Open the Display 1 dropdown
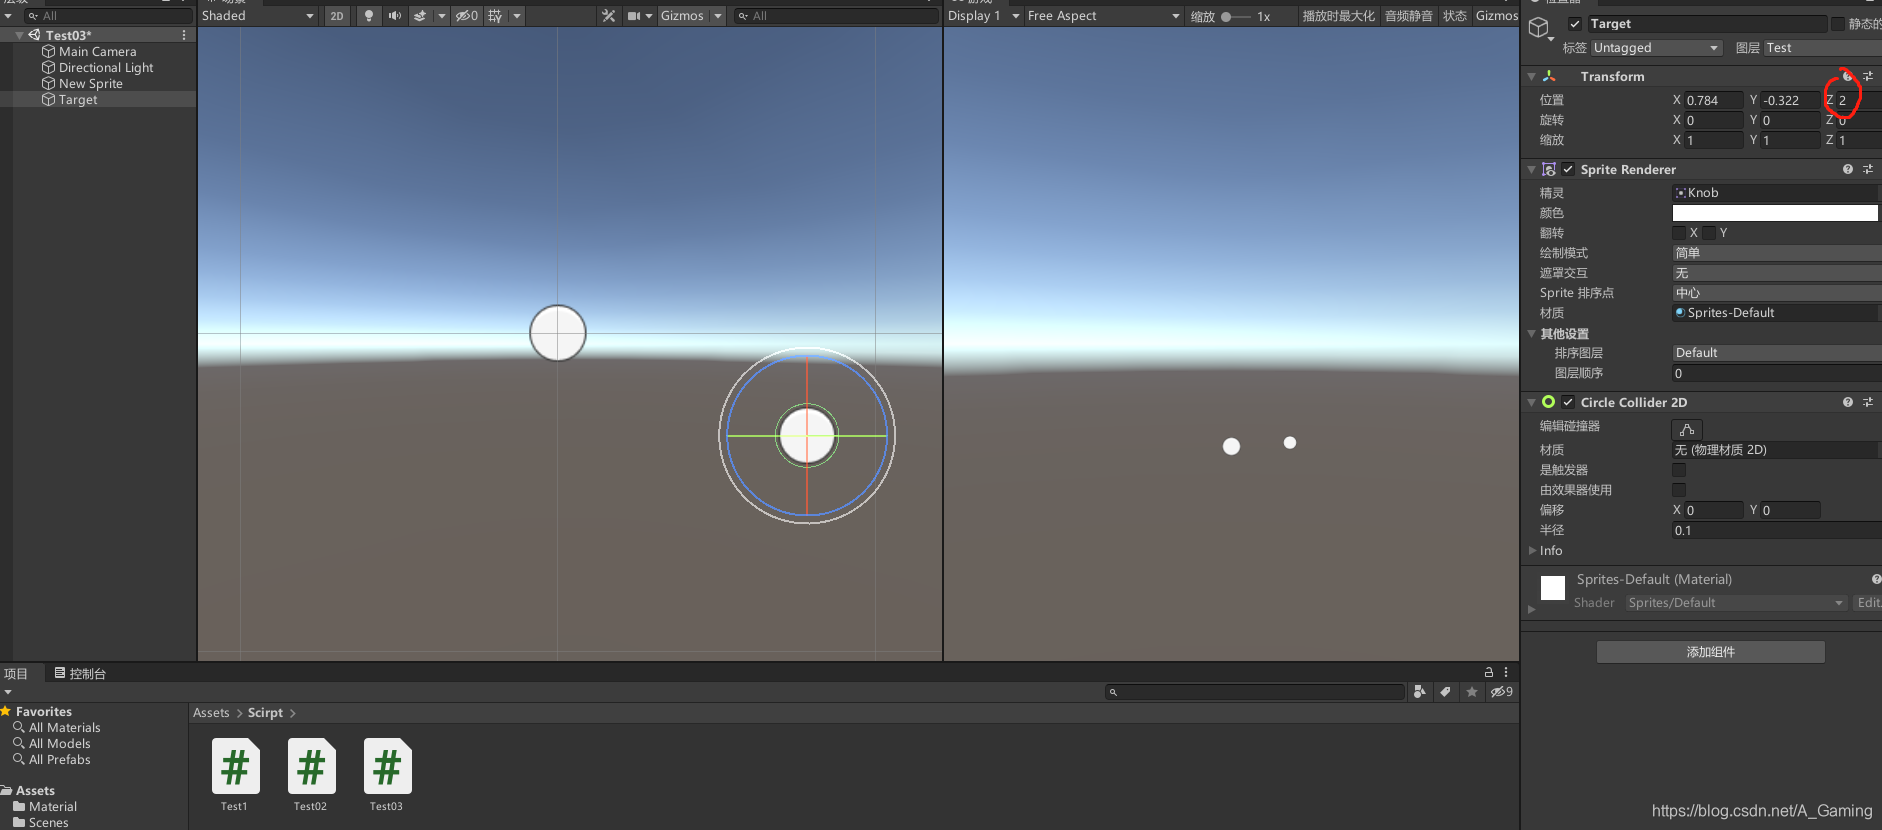 pos(984,16)
